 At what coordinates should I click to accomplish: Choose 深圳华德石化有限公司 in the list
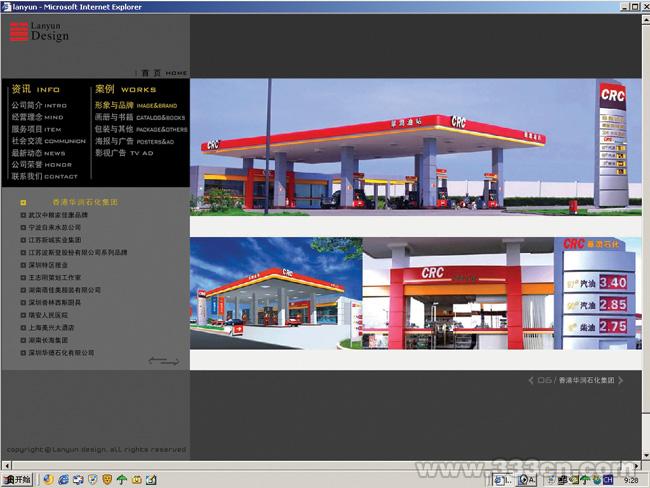point(61,352)
